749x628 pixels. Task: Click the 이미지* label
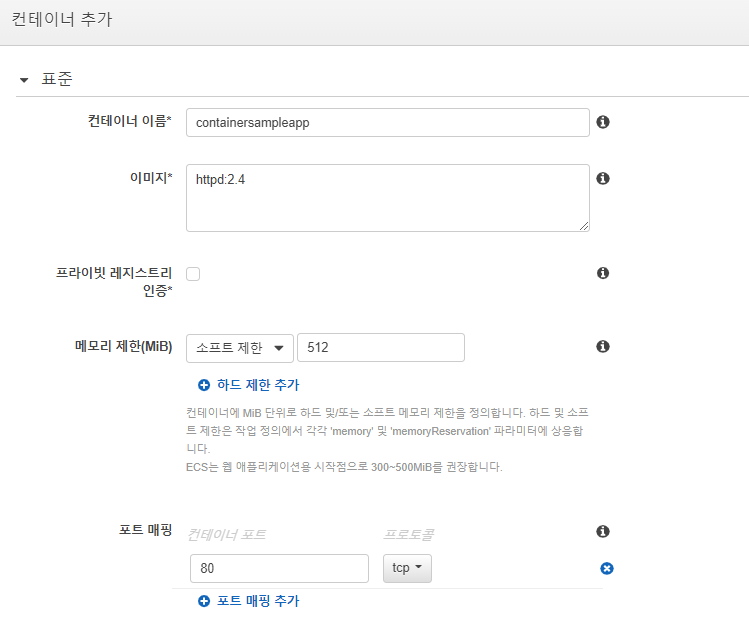tap(151, 178)
